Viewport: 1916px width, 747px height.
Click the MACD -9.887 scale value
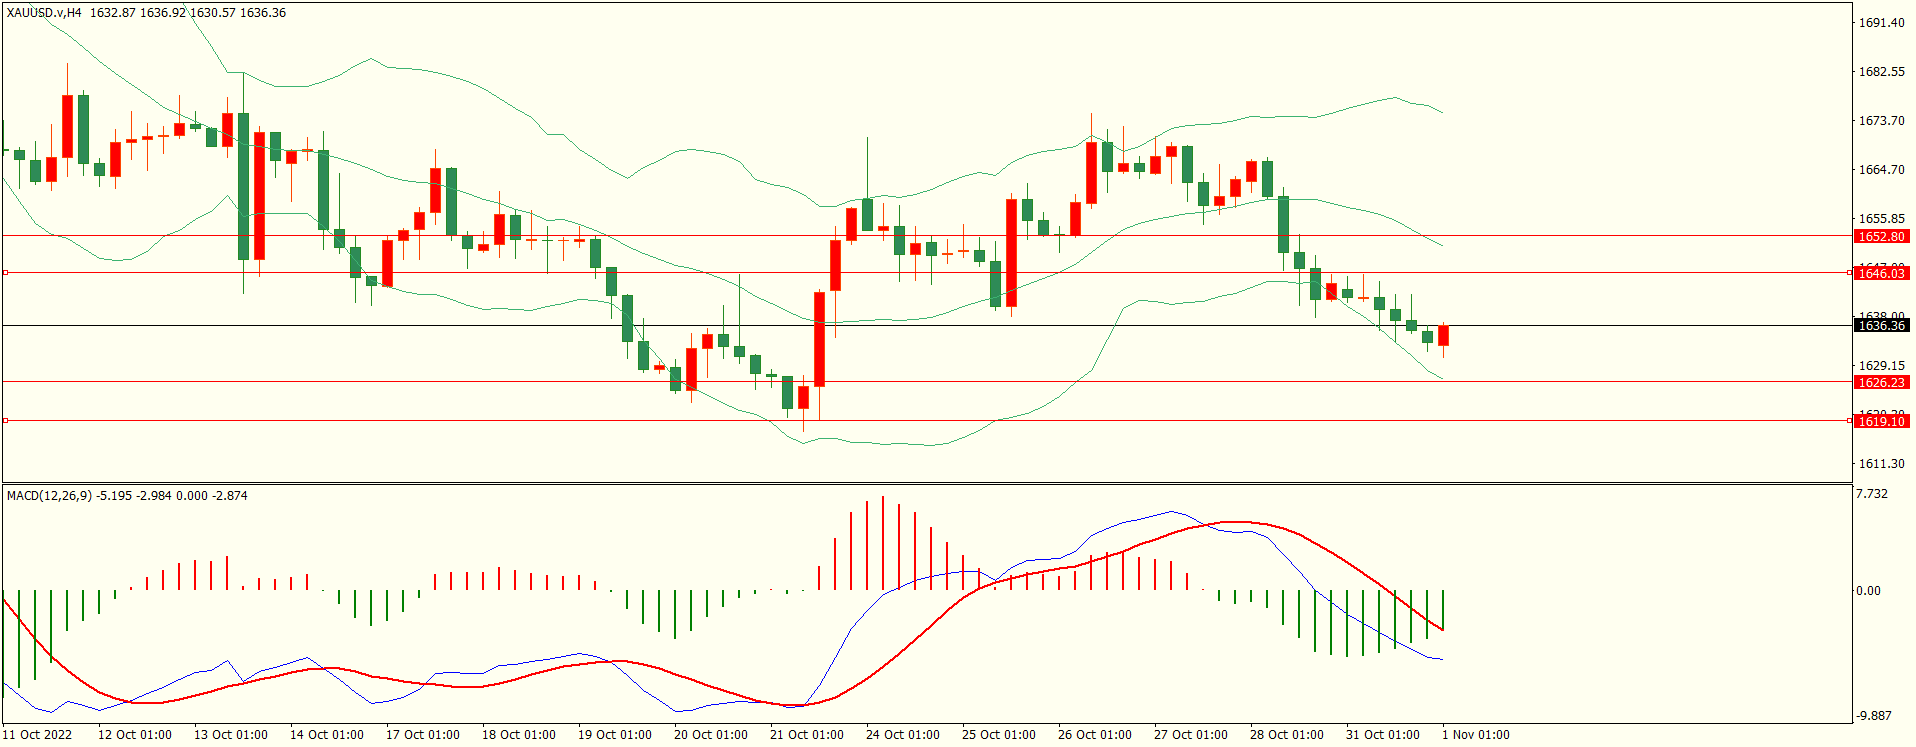click(x=1873, y=716)
